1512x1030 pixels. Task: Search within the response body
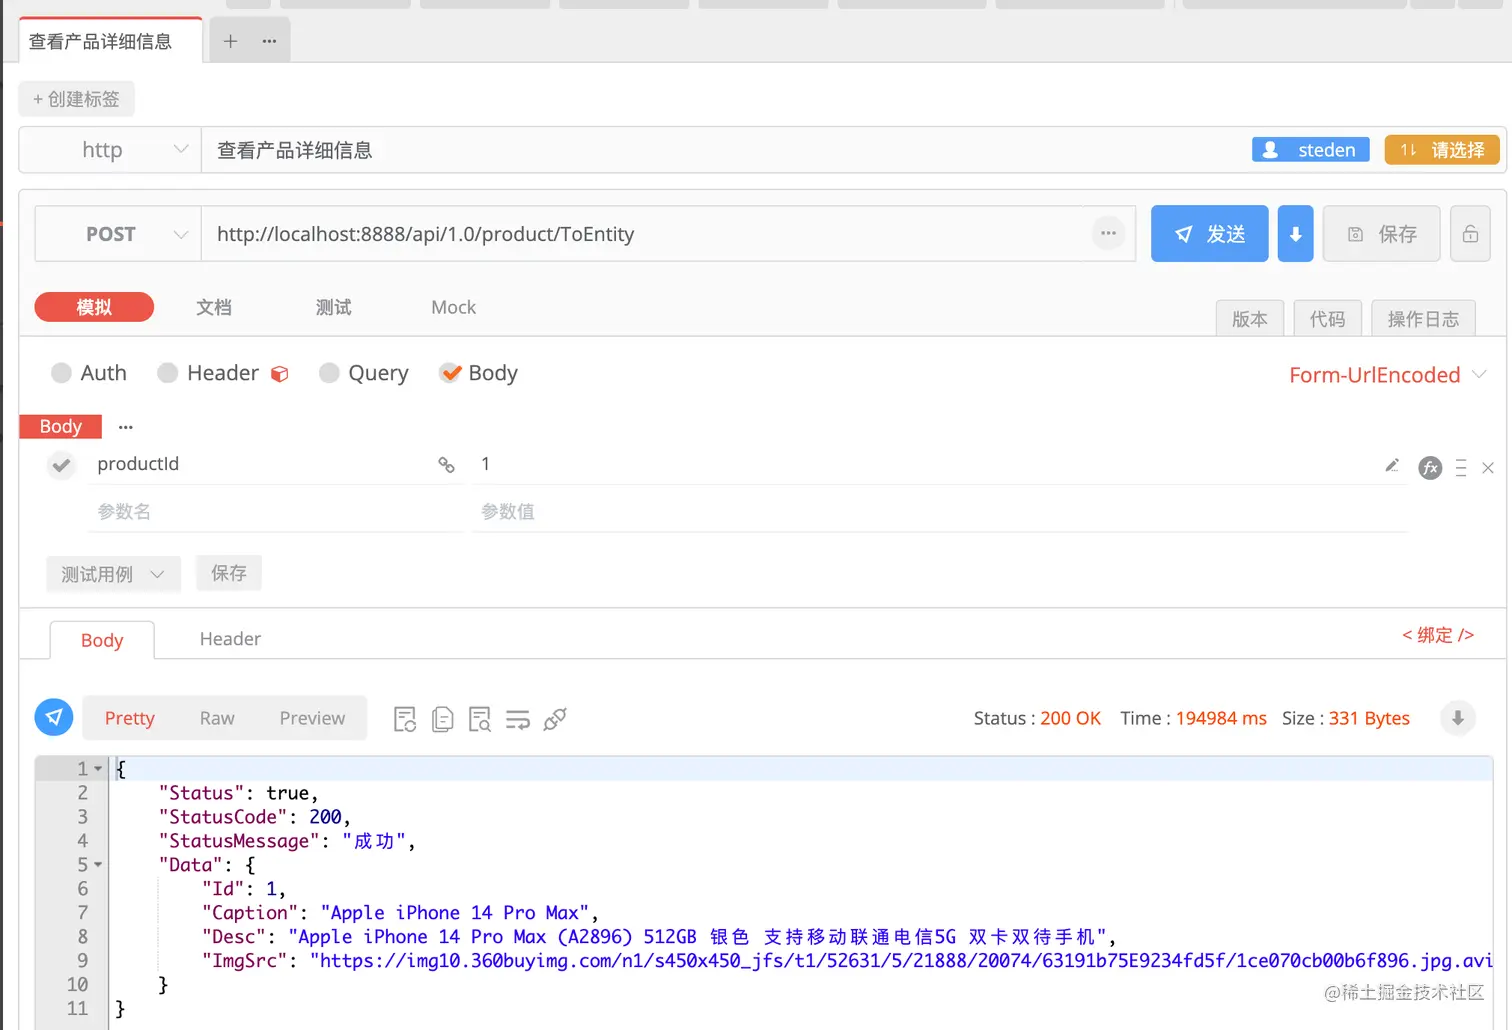[x=480, y=719]
